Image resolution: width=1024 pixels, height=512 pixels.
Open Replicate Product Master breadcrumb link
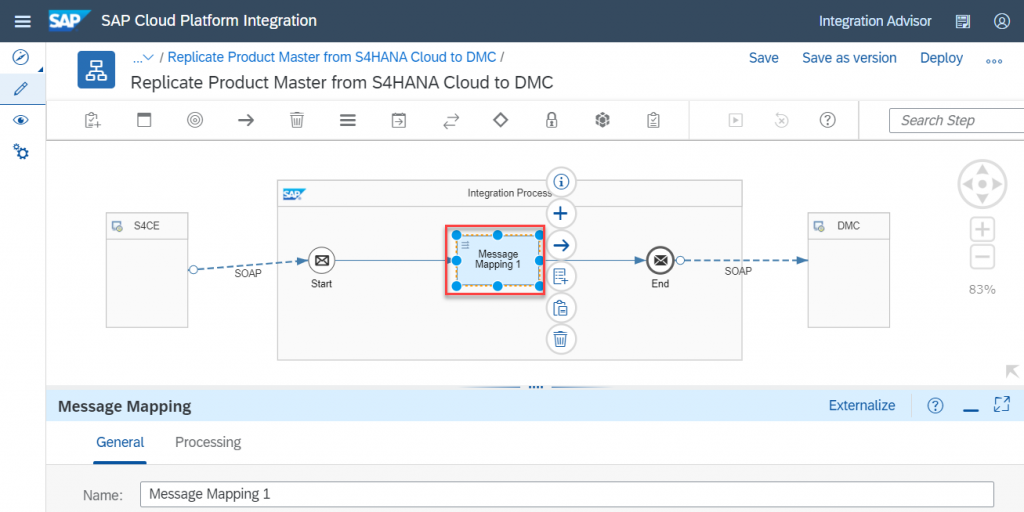[332, 57]
